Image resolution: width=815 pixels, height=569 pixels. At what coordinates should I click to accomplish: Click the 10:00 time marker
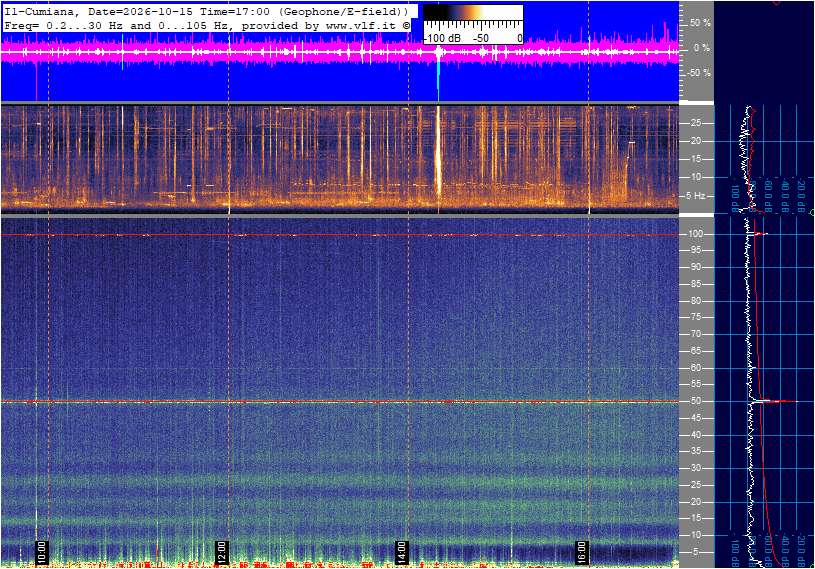point(42,552)
